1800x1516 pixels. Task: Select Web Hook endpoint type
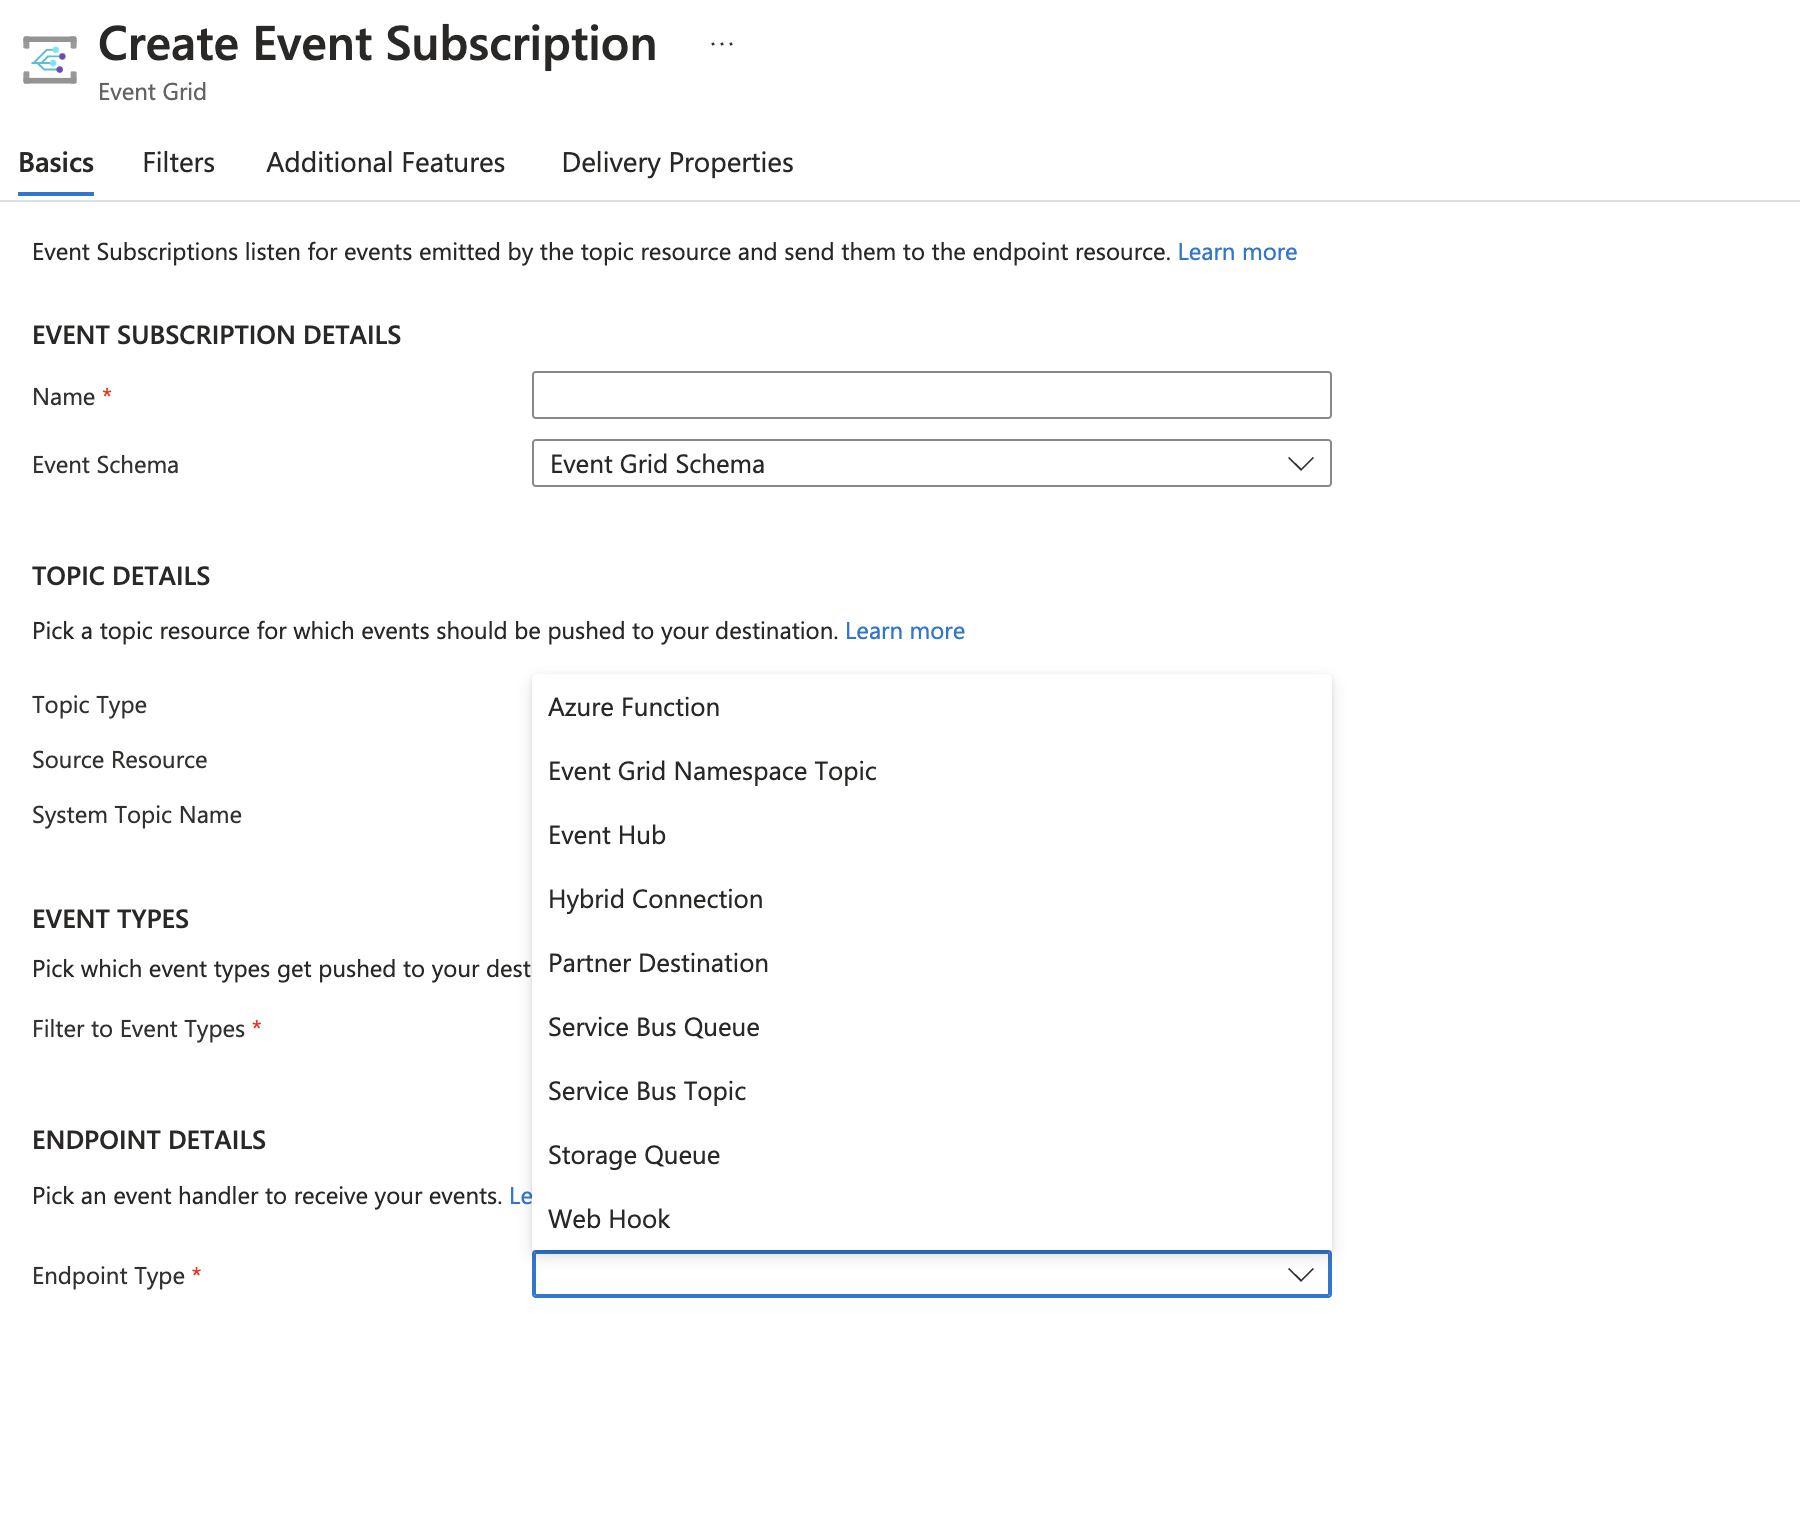pyautogui.click(x=609, y=1219)
